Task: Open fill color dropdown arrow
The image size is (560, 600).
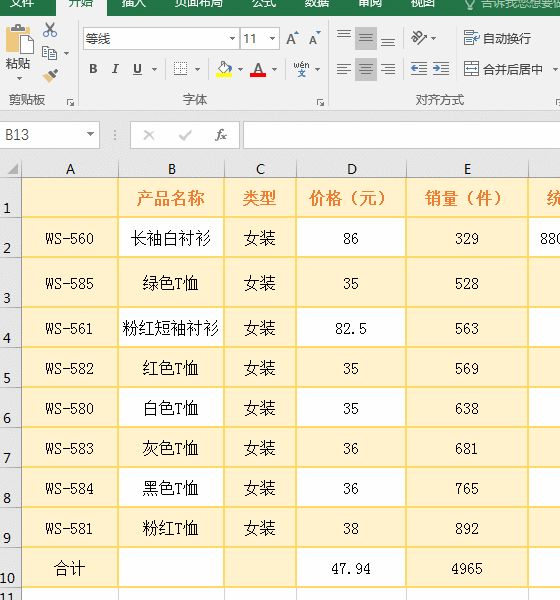Action: tap(240, 70)
